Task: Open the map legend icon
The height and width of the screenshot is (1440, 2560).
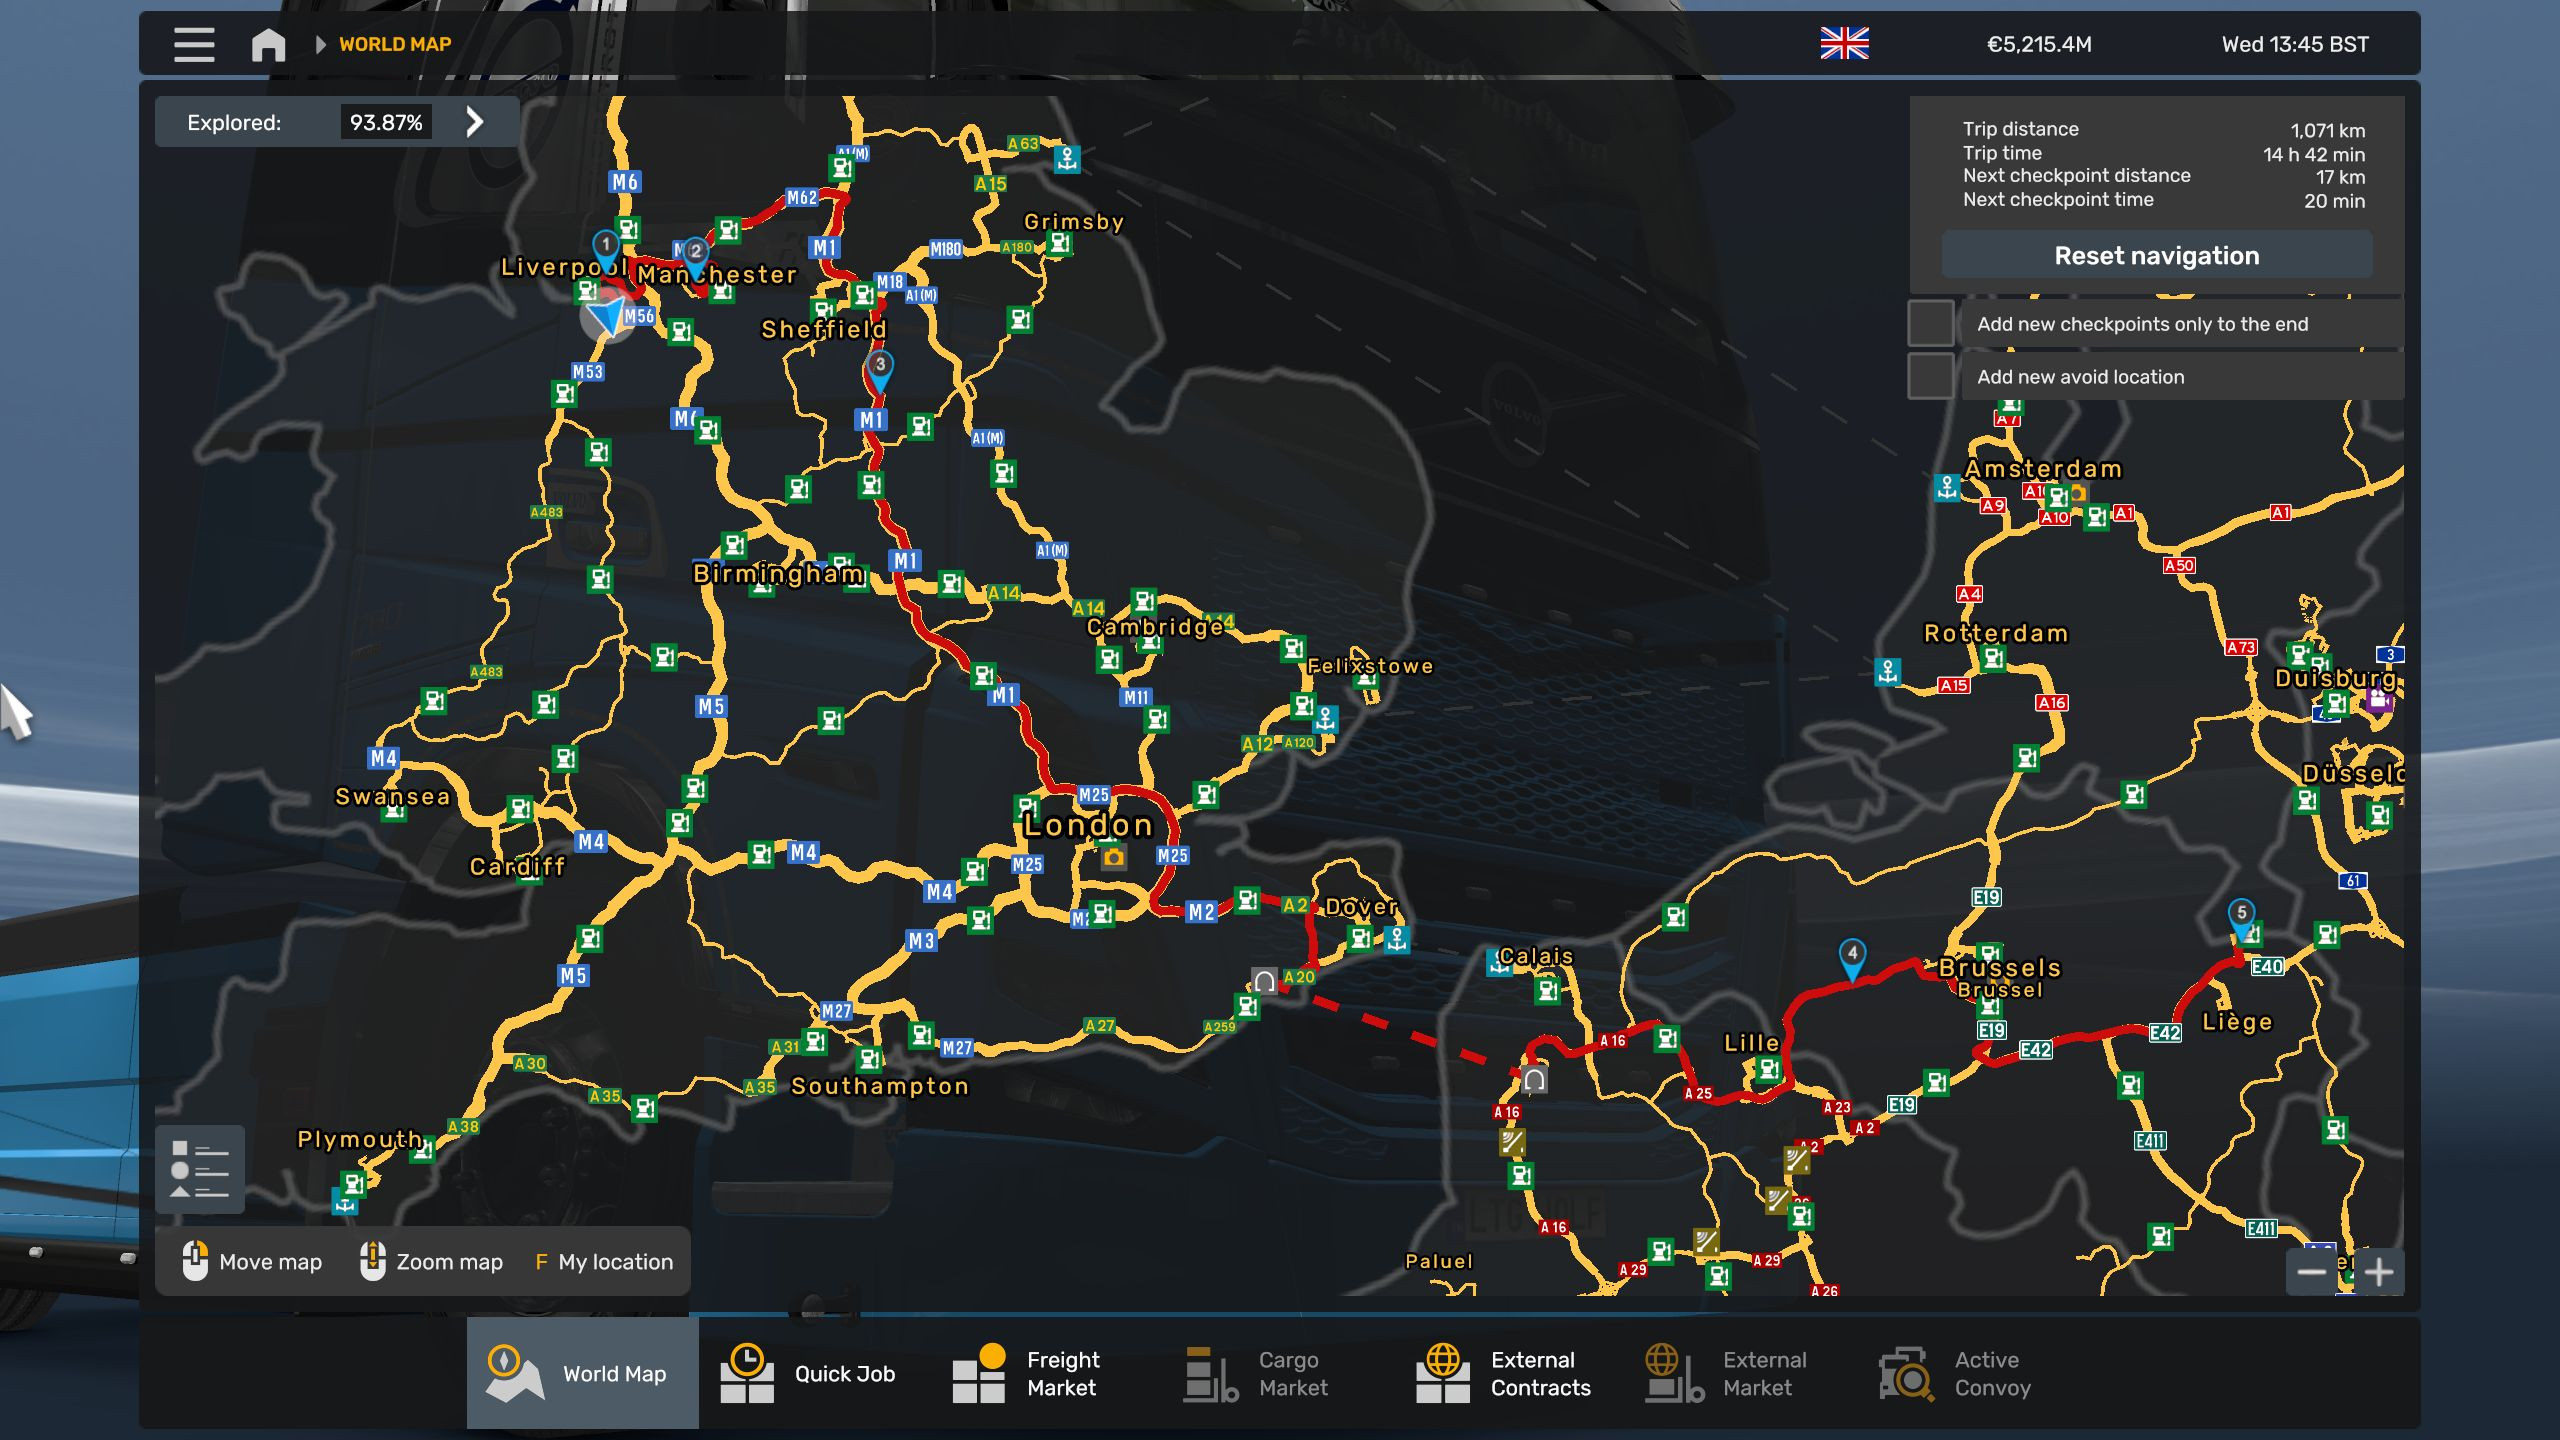Action: tap(200, 1169)
